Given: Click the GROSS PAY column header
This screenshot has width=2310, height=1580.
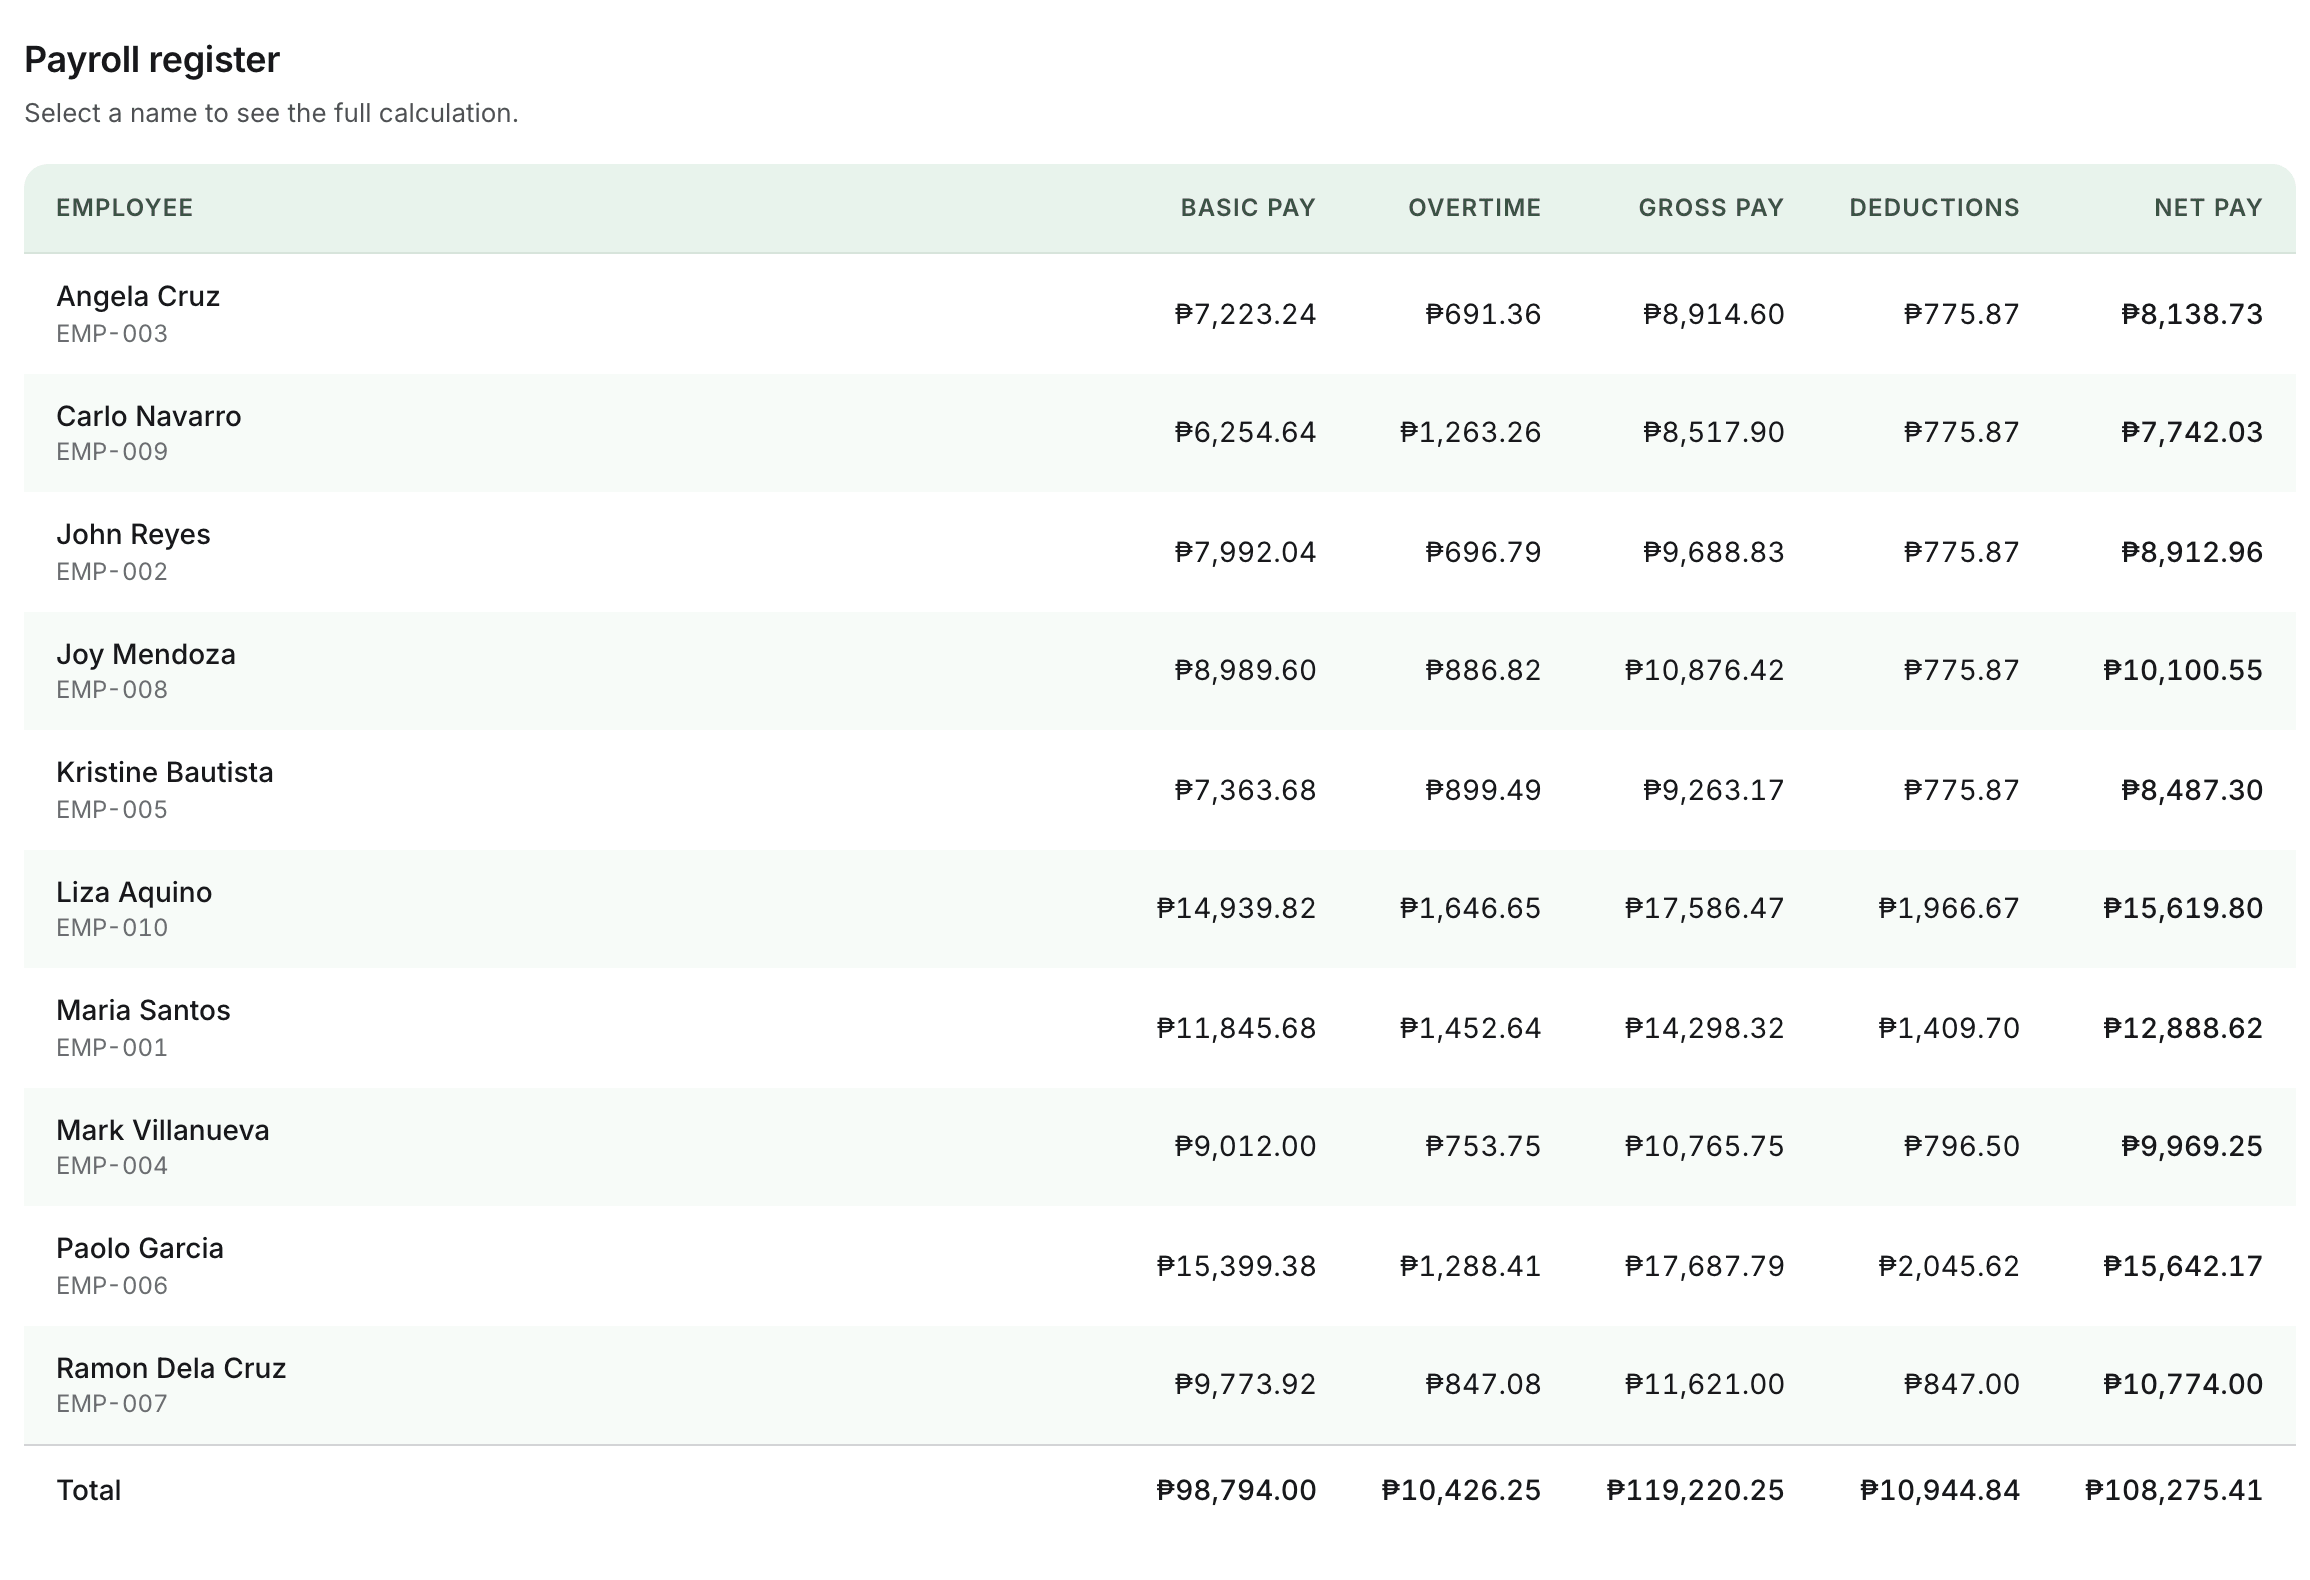Looking at the screenshot, I should pyautogui.click(x=1711, y=208).
